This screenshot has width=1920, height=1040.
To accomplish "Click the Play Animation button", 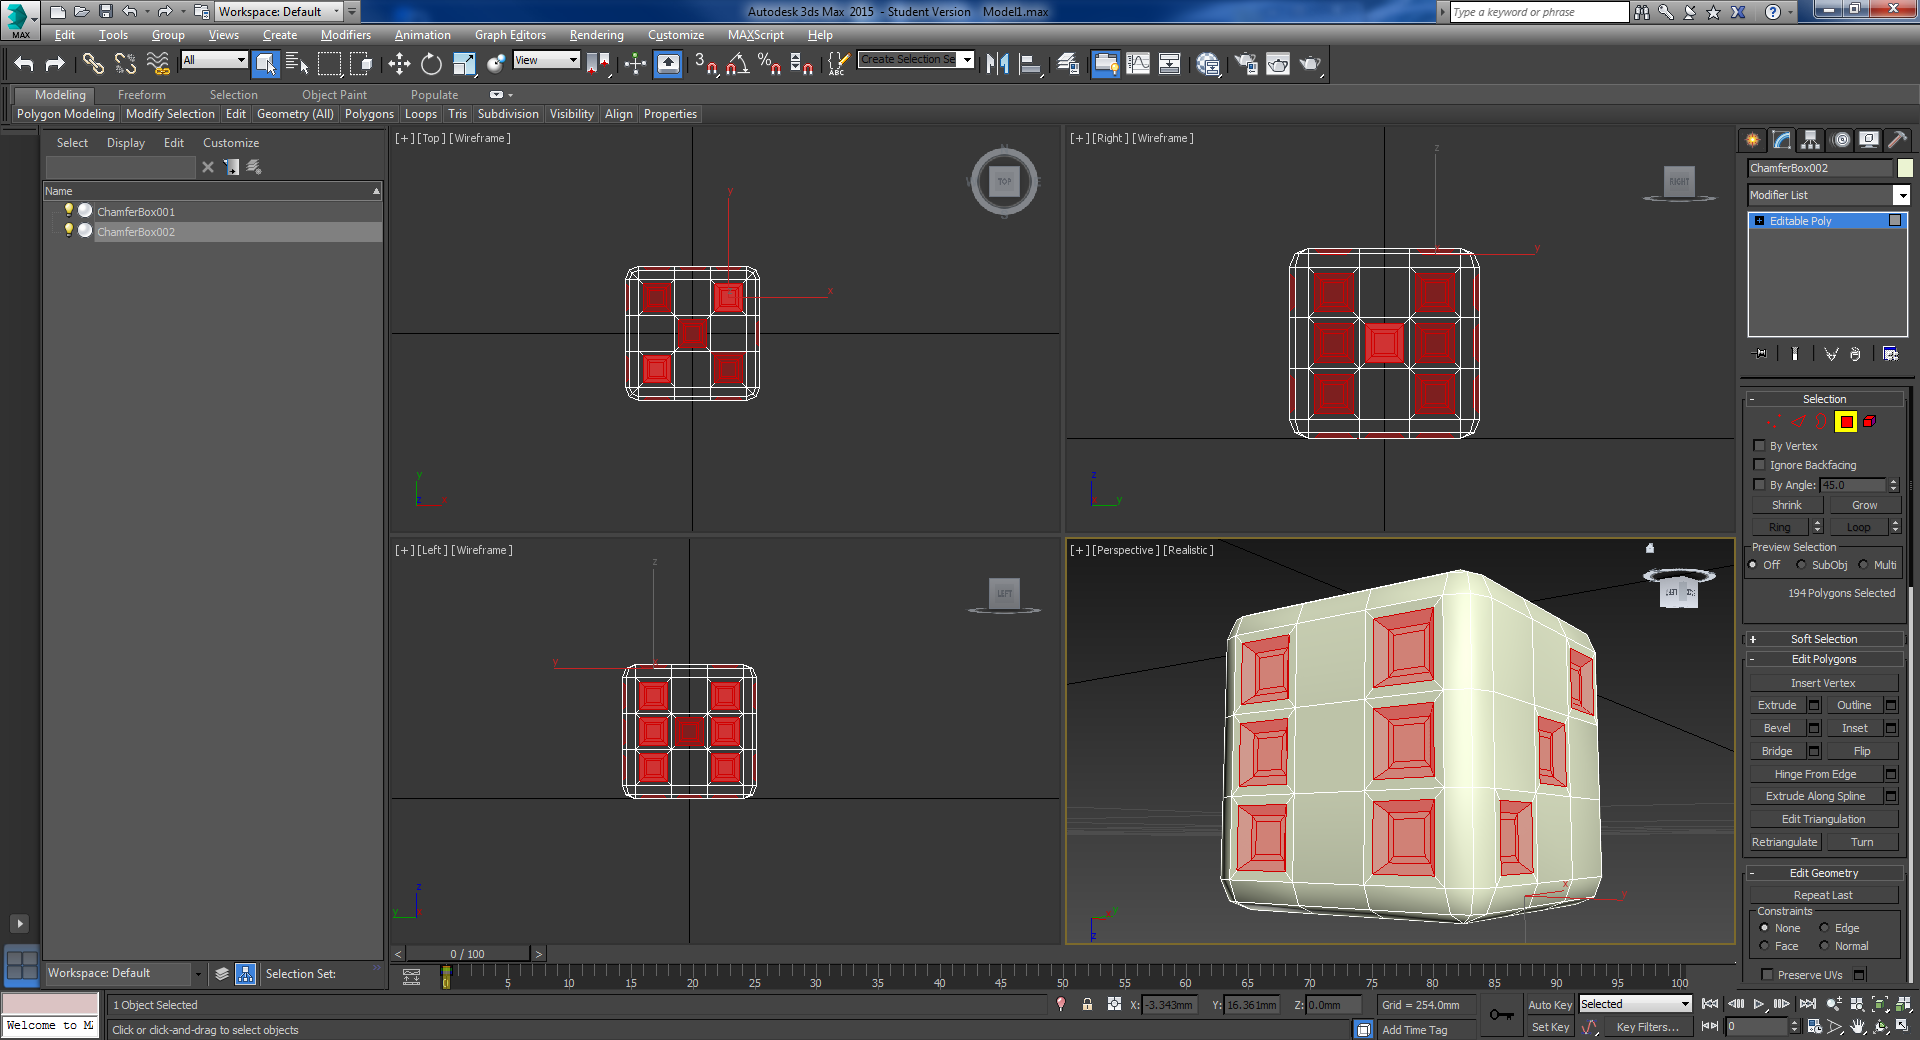I will [x=1758, y=1004].
